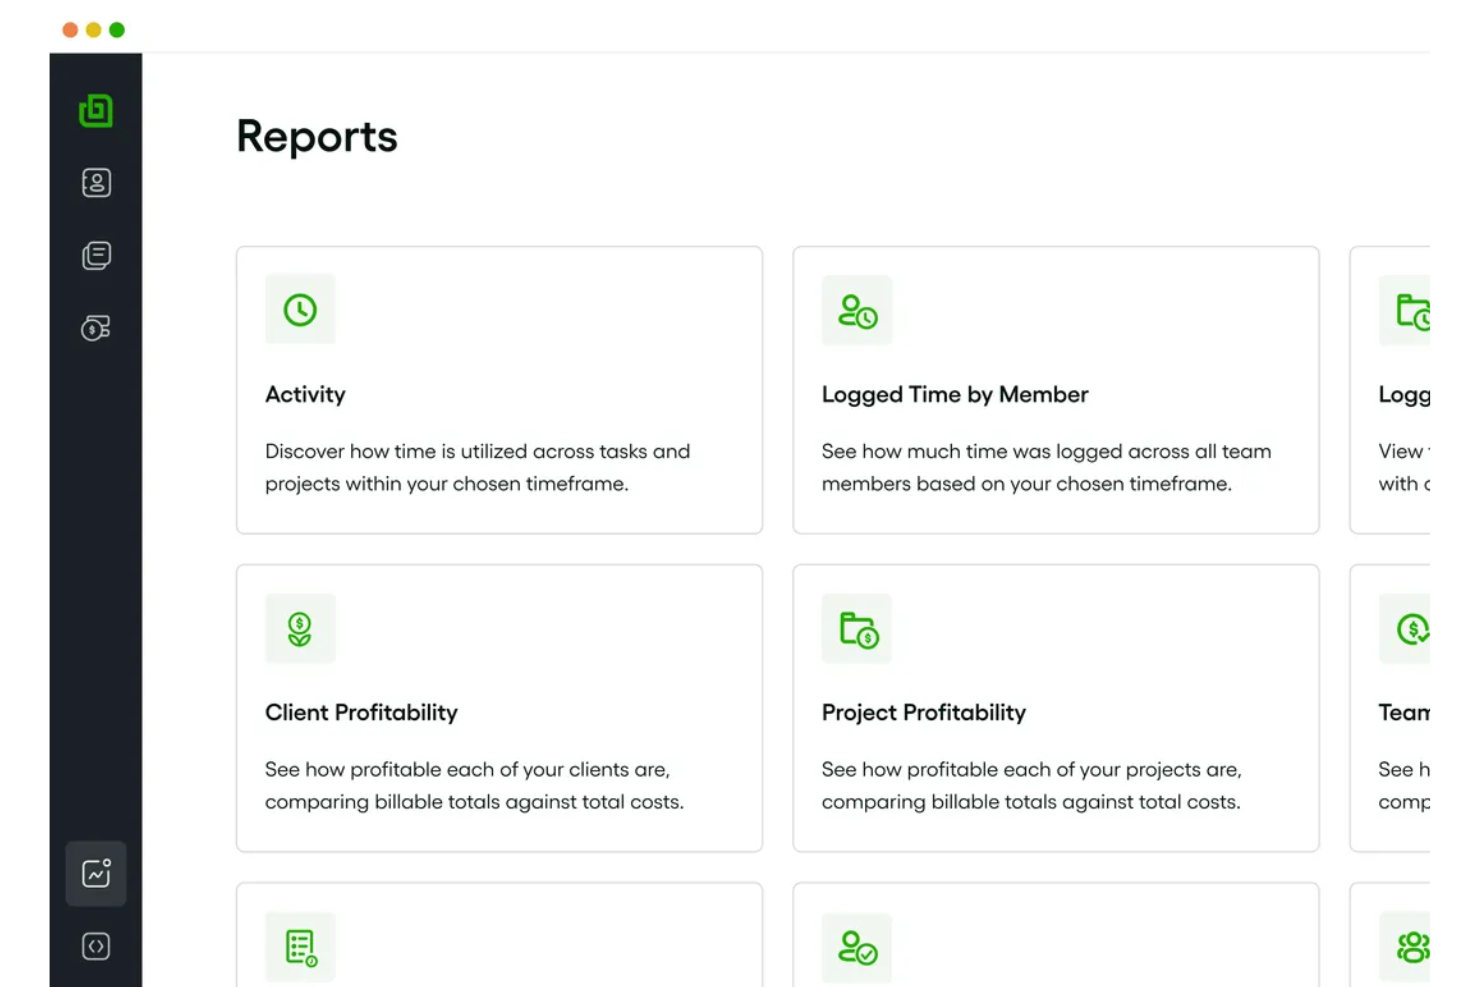Click the red close window button
The width and height of the screenshot is (1480, 987).
click(70, 30)
